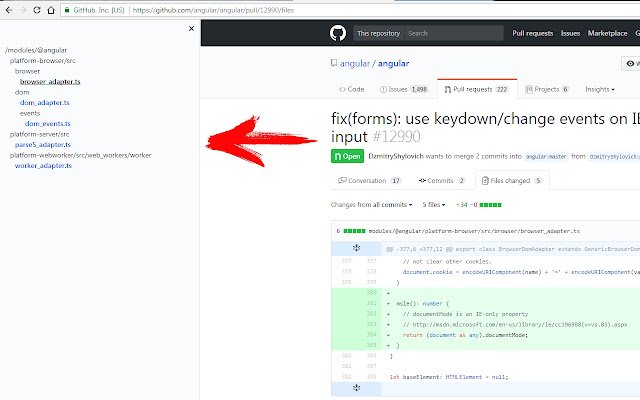Open Marketplace in top navigation
Viewport: 640px width, 400px height.
pos(607,33)
